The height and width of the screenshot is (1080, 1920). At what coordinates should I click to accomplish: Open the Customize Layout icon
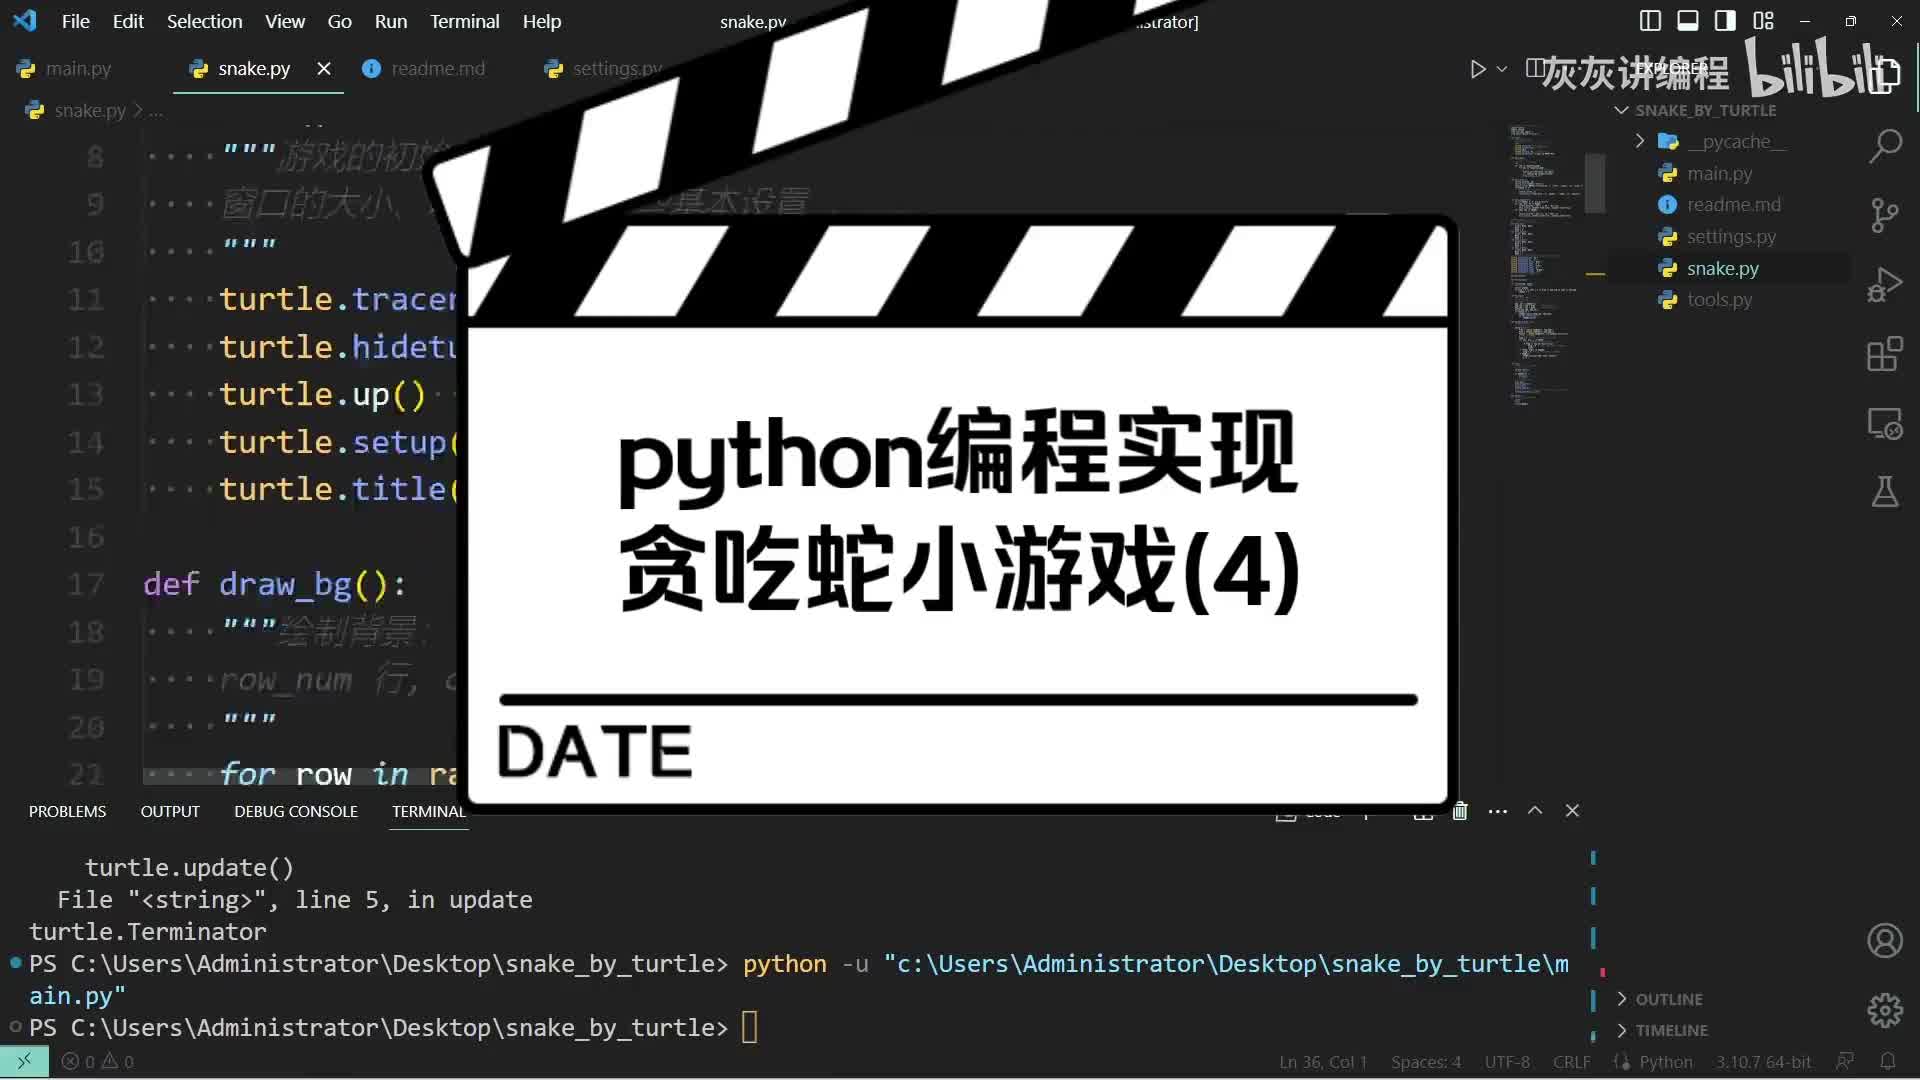(1763, 21)
